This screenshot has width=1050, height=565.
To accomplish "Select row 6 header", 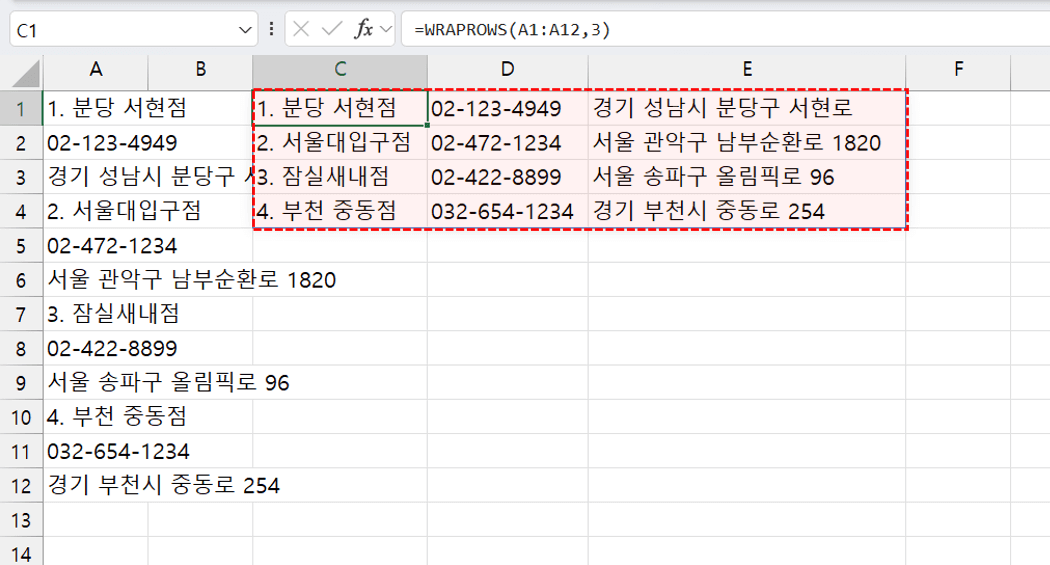I will [21, 280].
